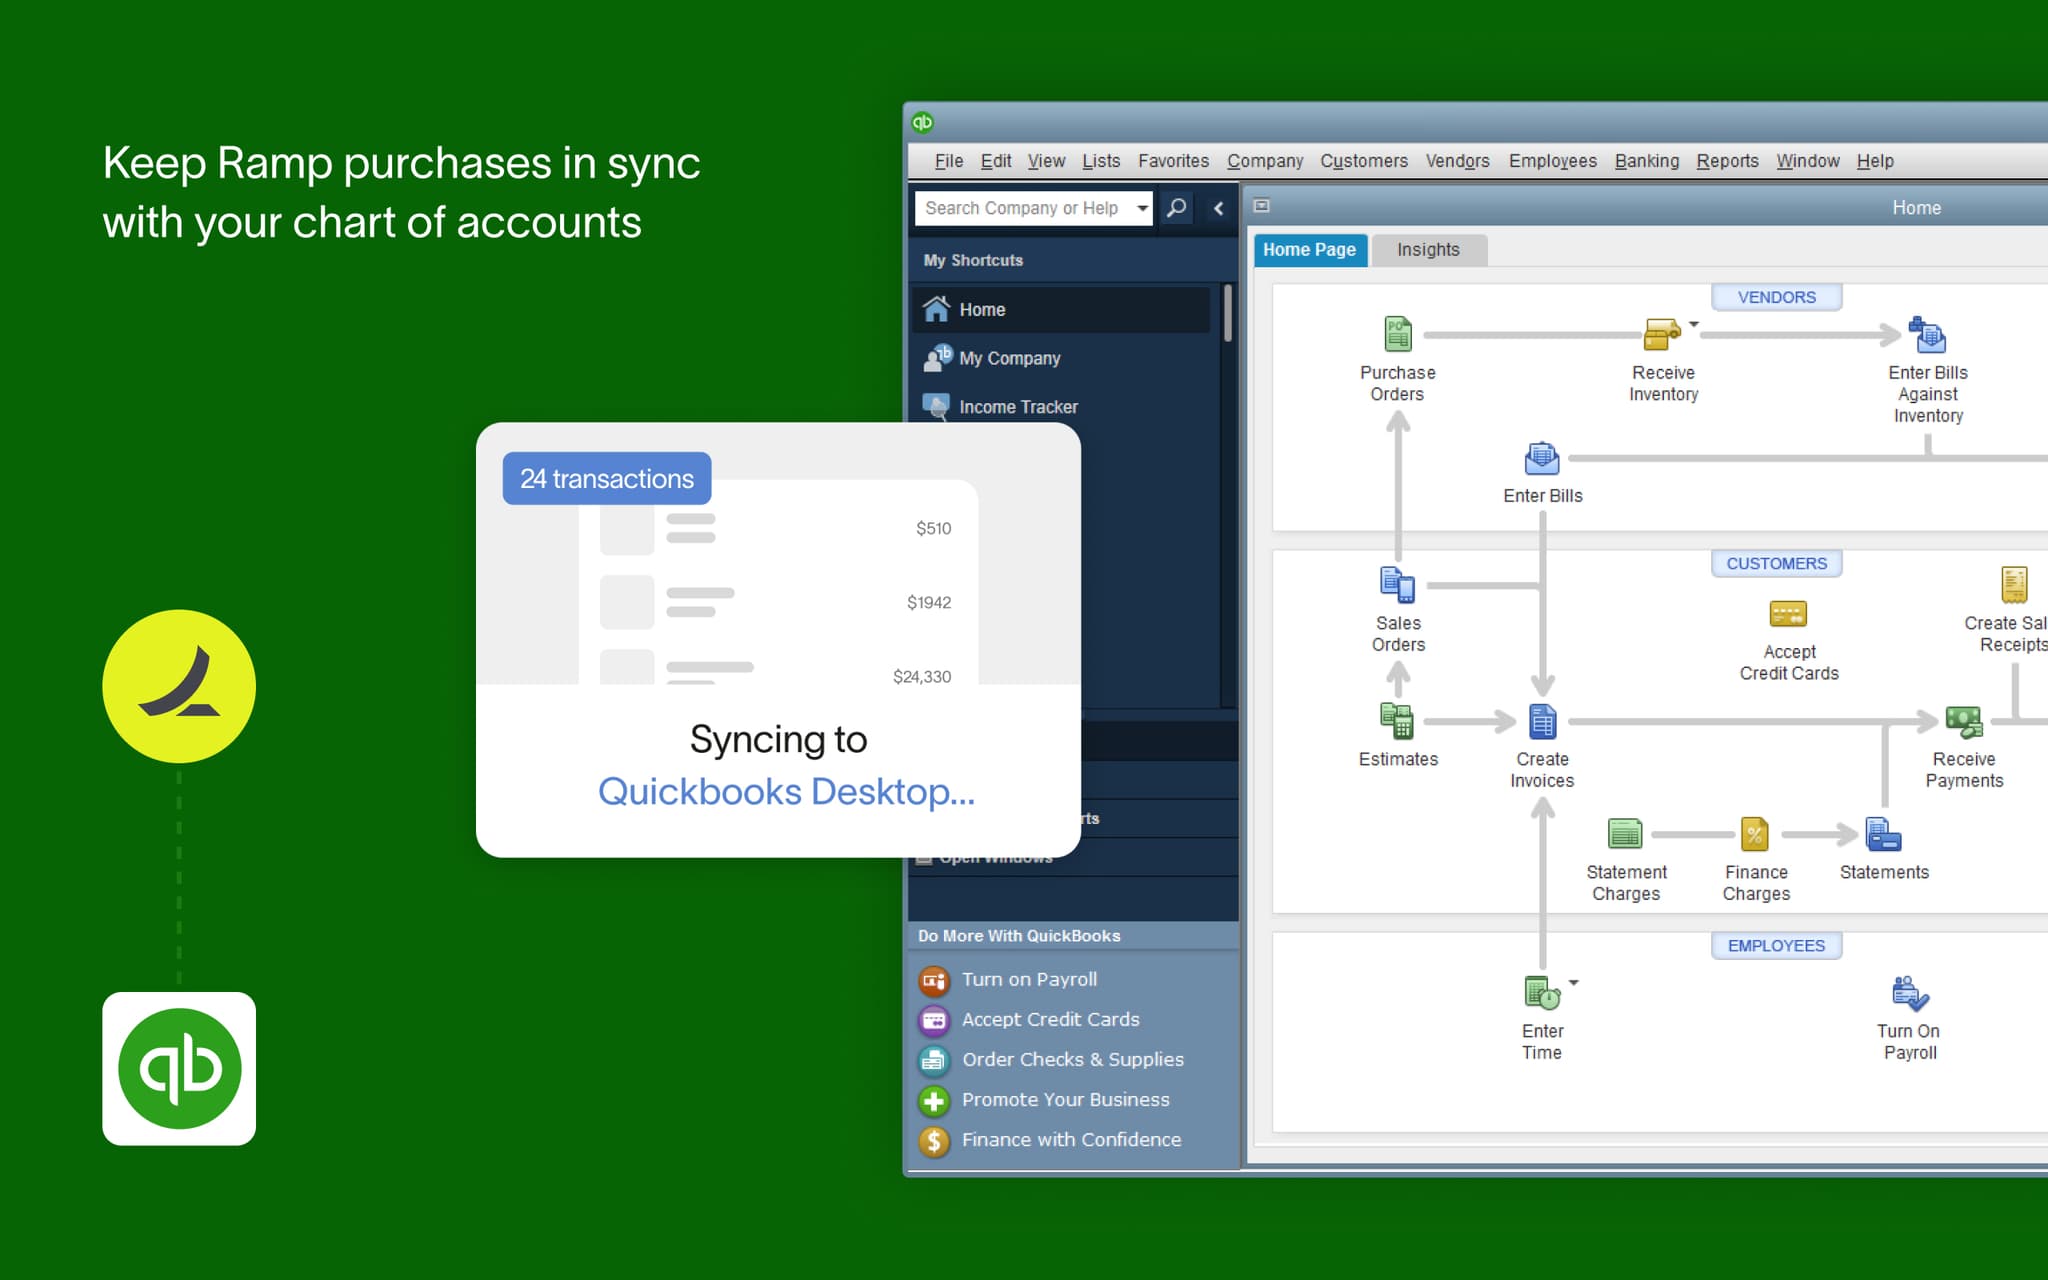Open the Receive Inventory dropdown arrow
Viewport: 2048px width, 1280px height.
click(x=1693, y=324)
